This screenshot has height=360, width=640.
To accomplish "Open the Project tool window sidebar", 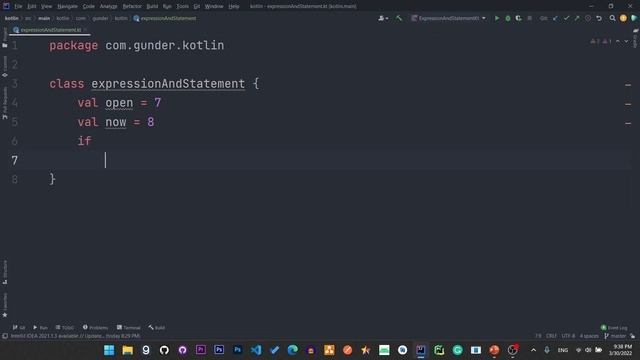I will pos(5,38).
